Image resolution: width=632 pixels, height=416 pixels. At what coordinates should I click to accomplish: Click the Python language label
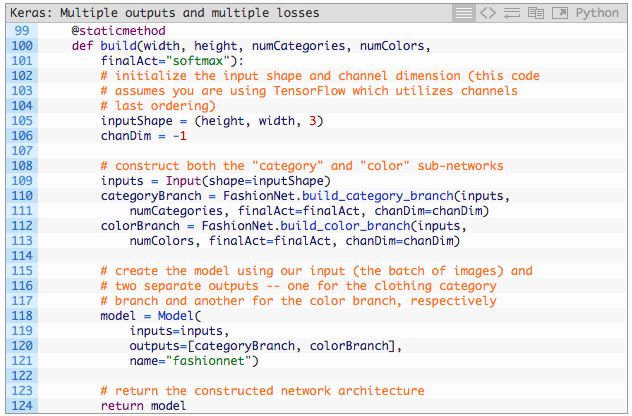(x=597, y=13)
